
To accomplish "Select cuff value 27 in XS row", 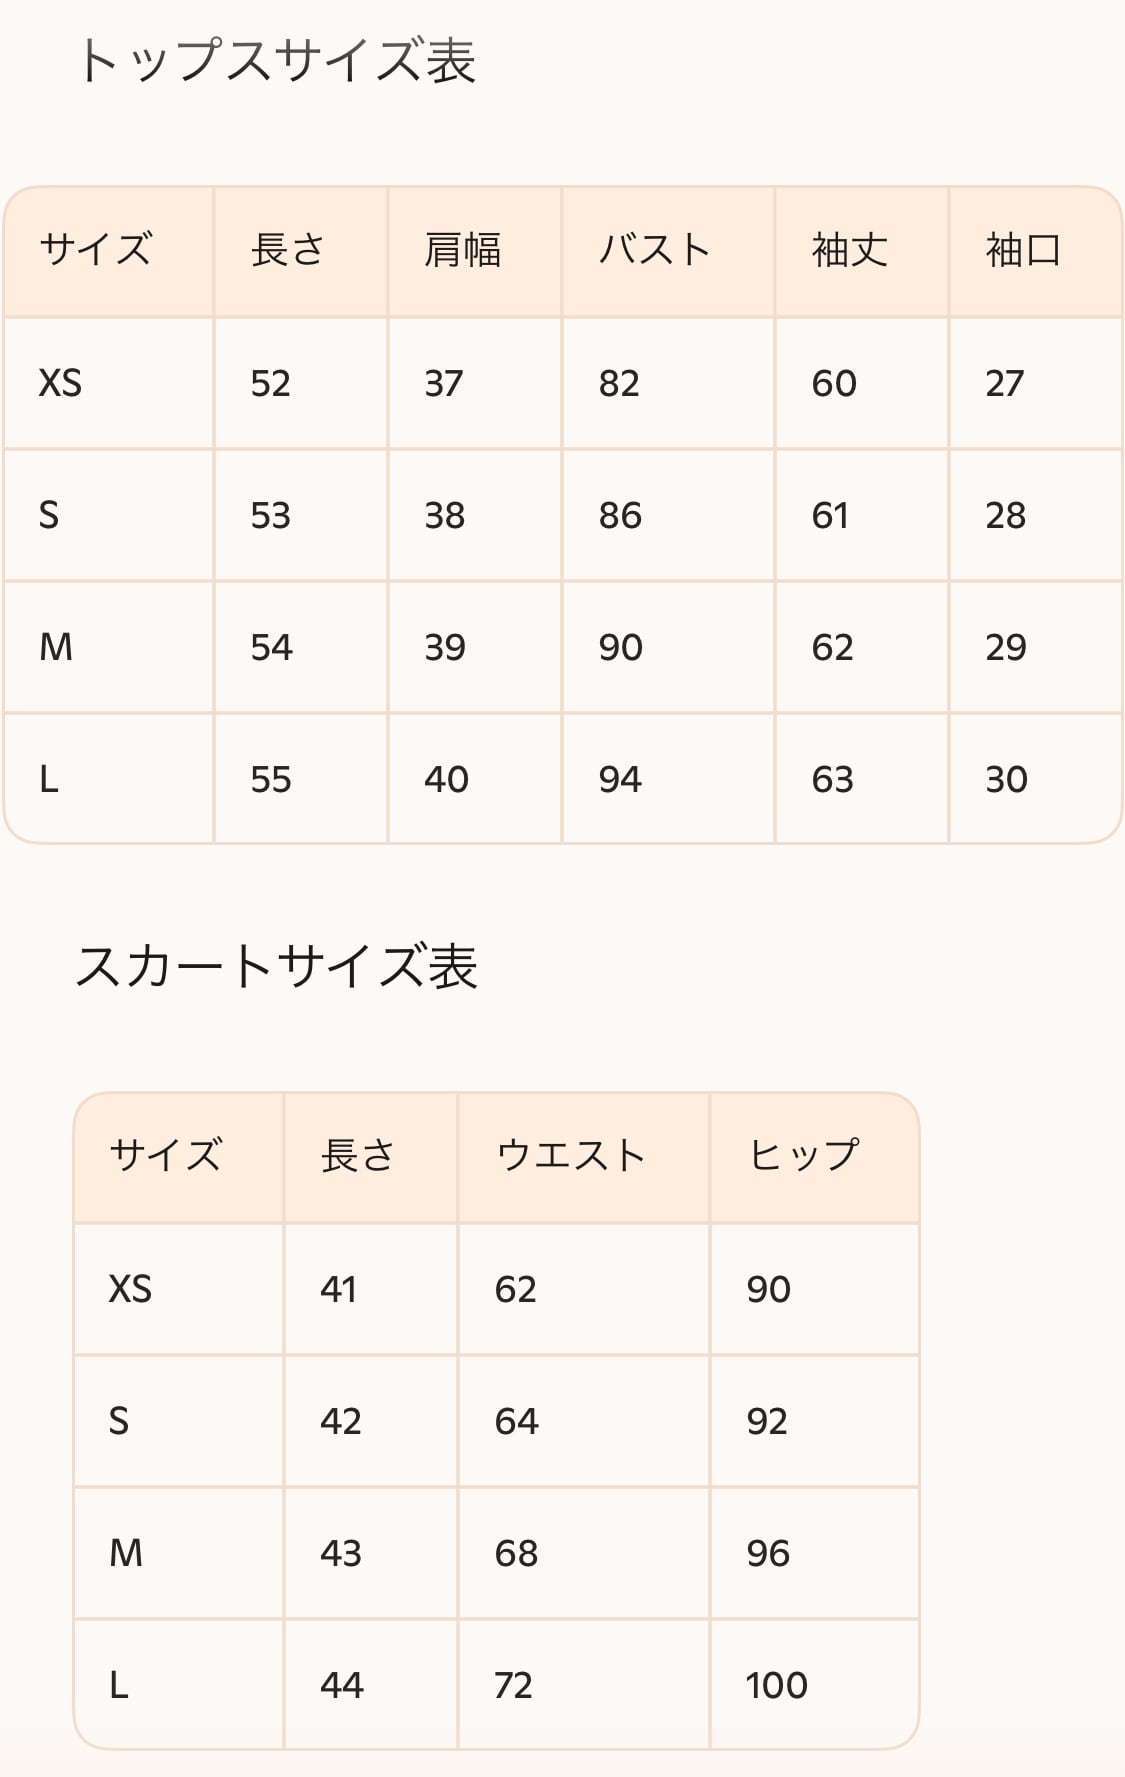I will point(1005,383).
